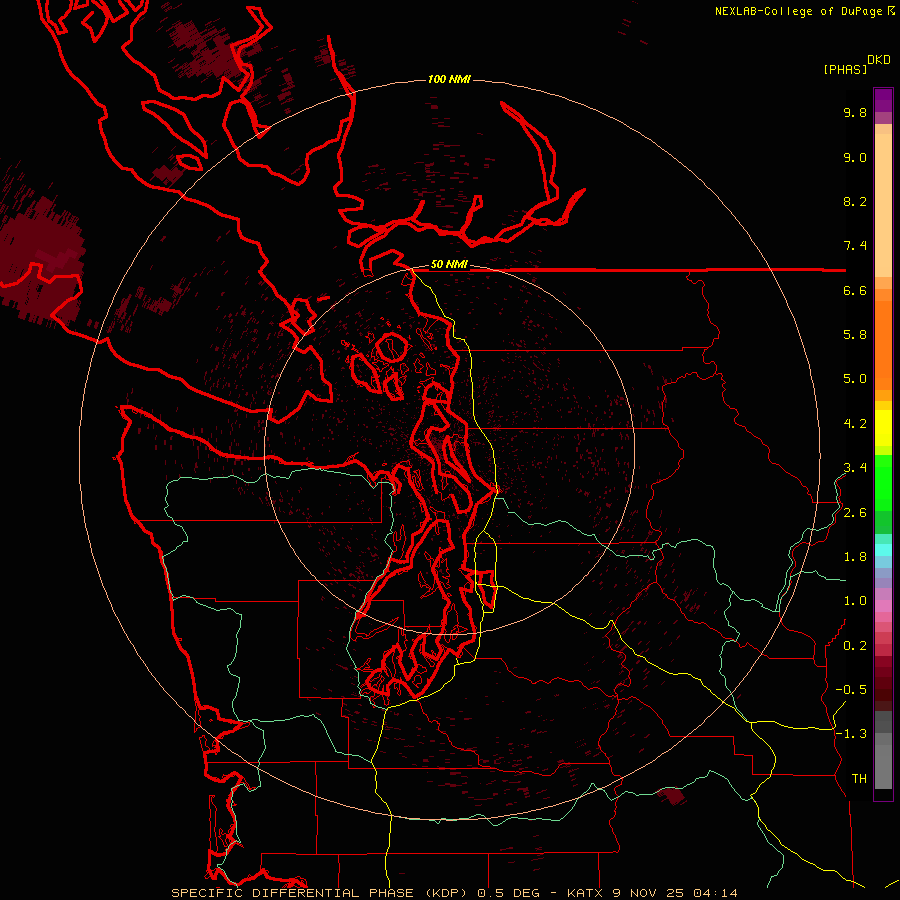
Task: Click the 1.0 scale value
Action: [x=855, y=601]
